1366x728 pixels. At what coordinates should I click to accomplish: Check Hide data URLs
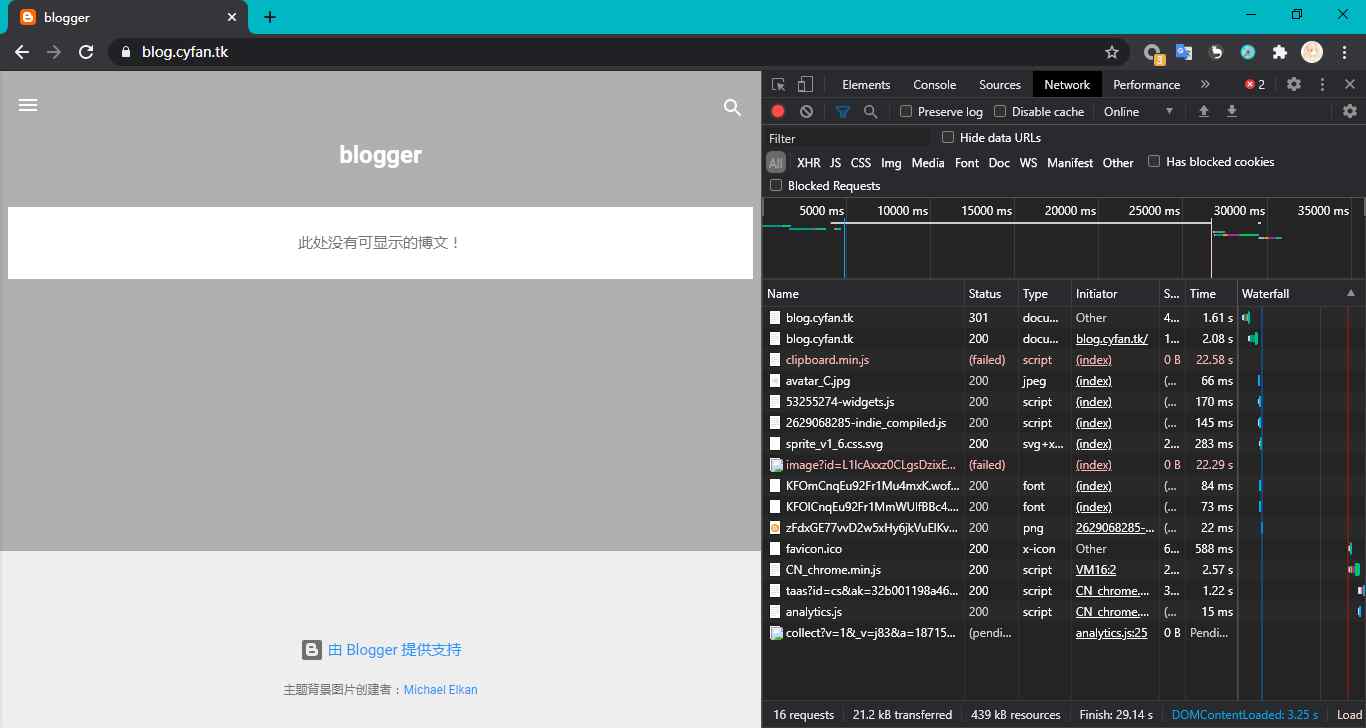pos(948,137)
